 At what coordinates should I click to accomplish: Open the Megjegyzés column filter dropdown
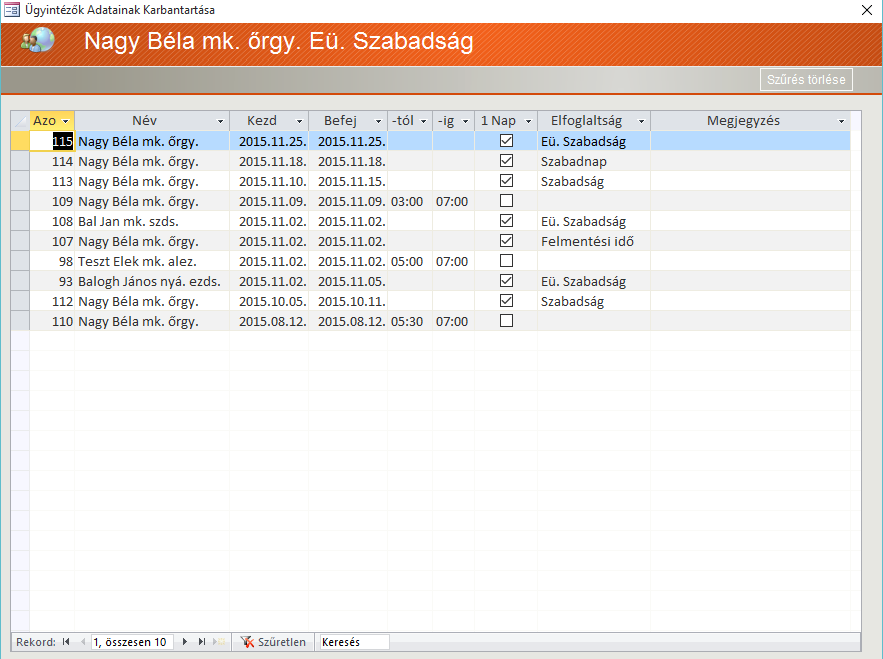tap(841, 121)
